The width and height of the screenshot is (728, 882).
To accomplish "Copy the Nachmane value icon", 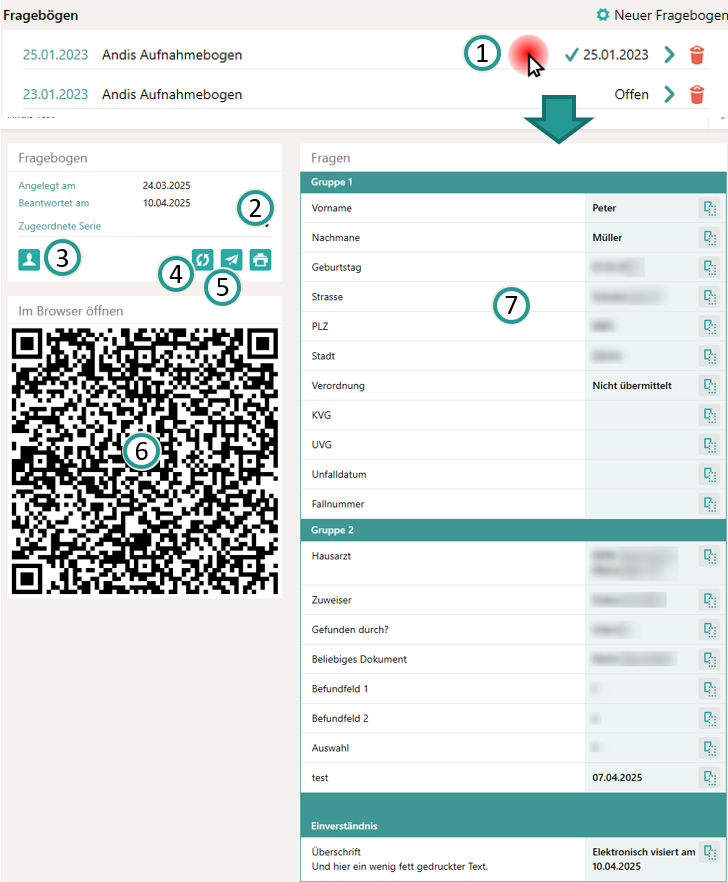I will tap(709, 238).
